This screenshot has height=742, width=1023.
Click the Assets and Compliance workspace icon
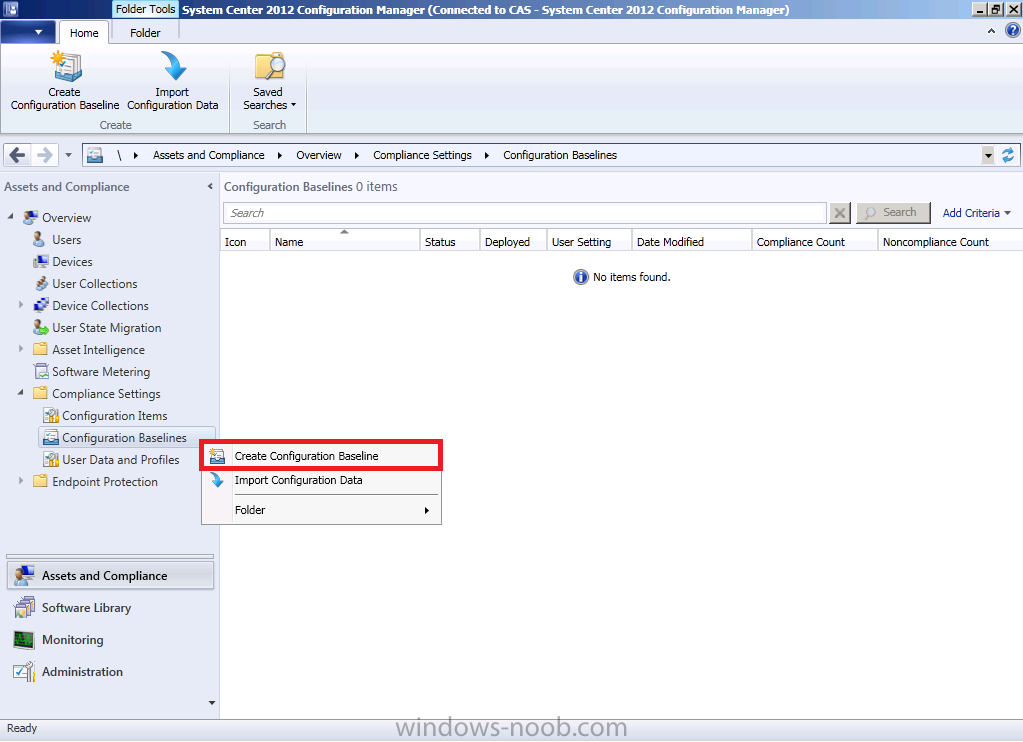click(24, 576)
